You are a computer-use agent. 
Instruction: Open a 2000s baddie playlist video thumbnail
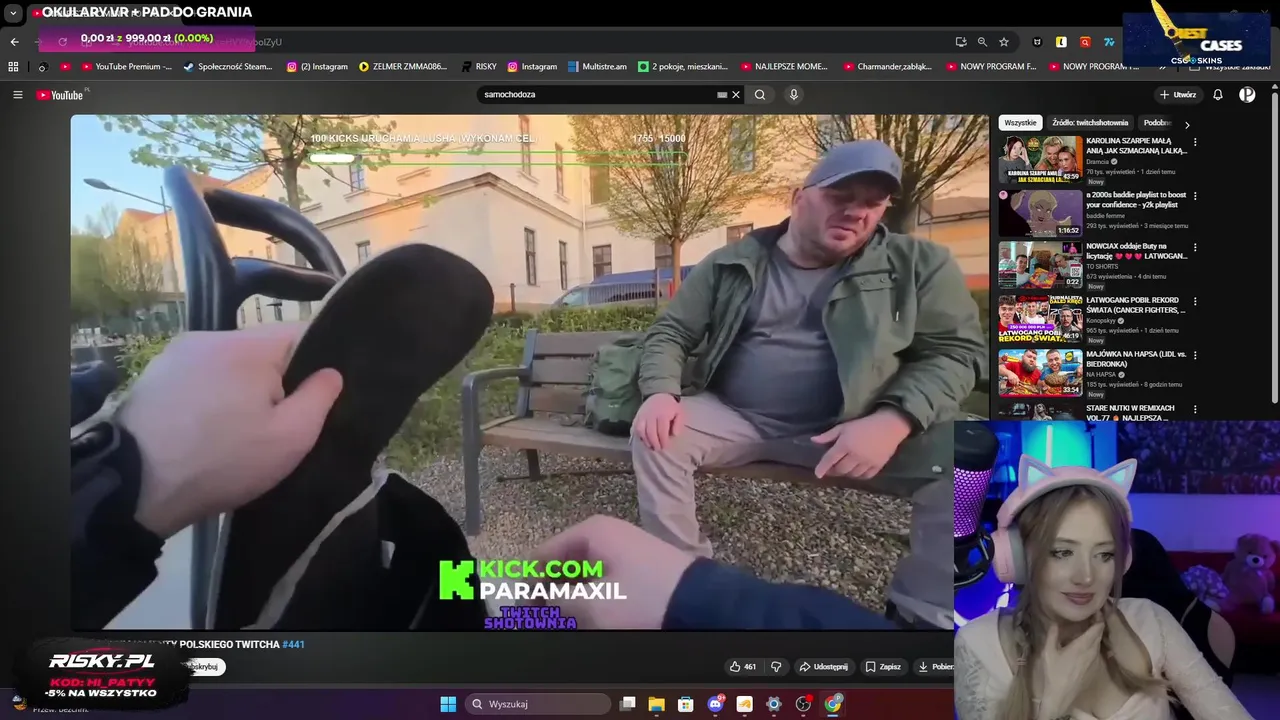coord(1040,213)
